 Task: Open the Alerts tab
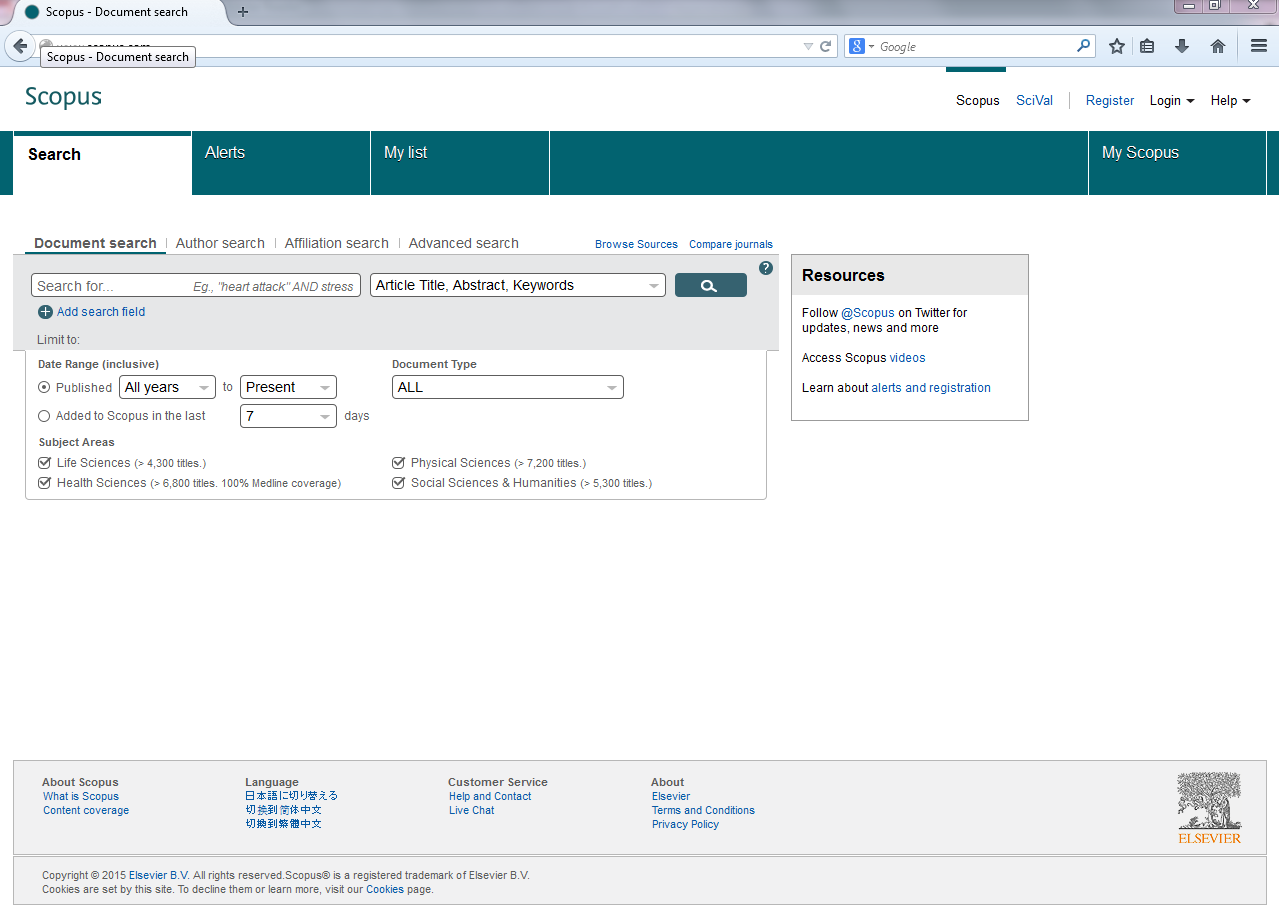281,163
